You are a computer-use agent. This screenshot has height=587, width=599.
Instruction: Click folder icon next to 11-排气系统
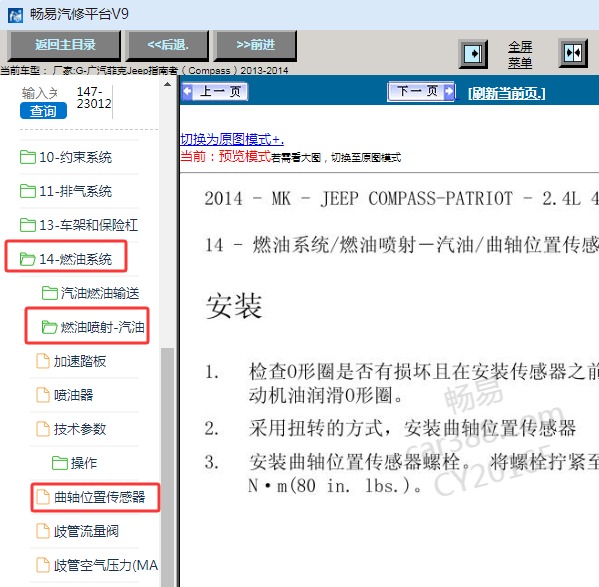point(28,191)
